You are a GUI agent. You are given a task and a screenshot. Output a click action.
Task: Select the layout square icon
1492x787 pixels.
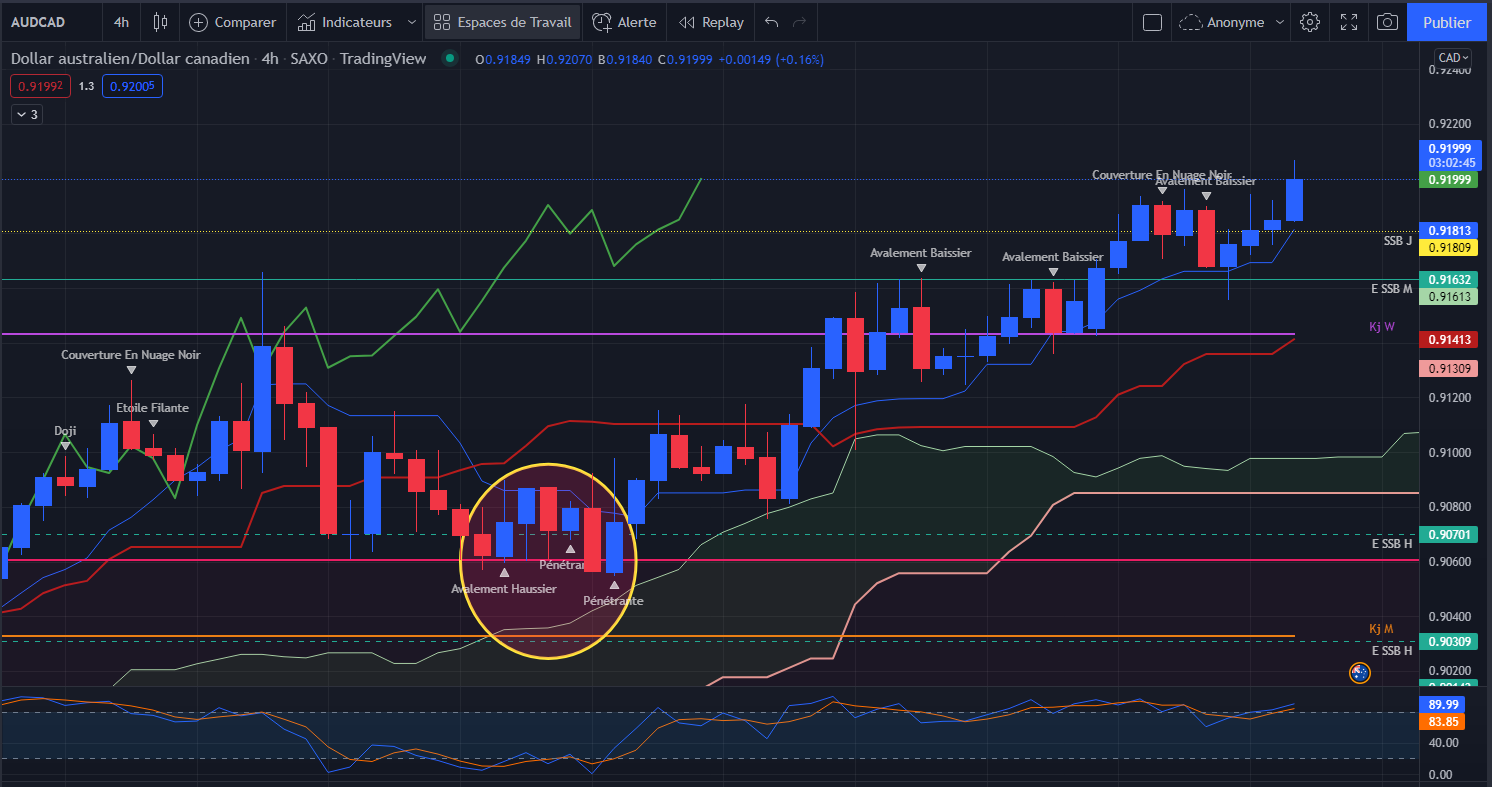1152,22
